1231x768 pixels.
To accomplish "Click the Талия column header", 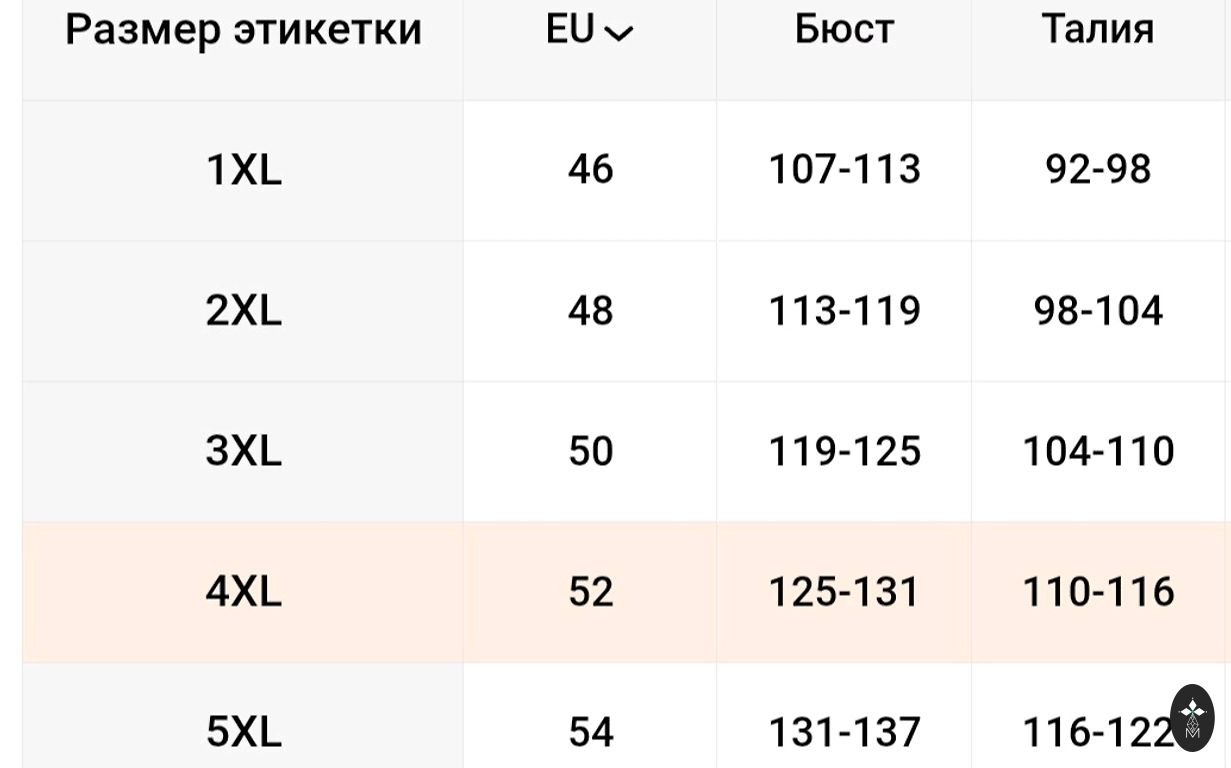I will coord(1098,30).
